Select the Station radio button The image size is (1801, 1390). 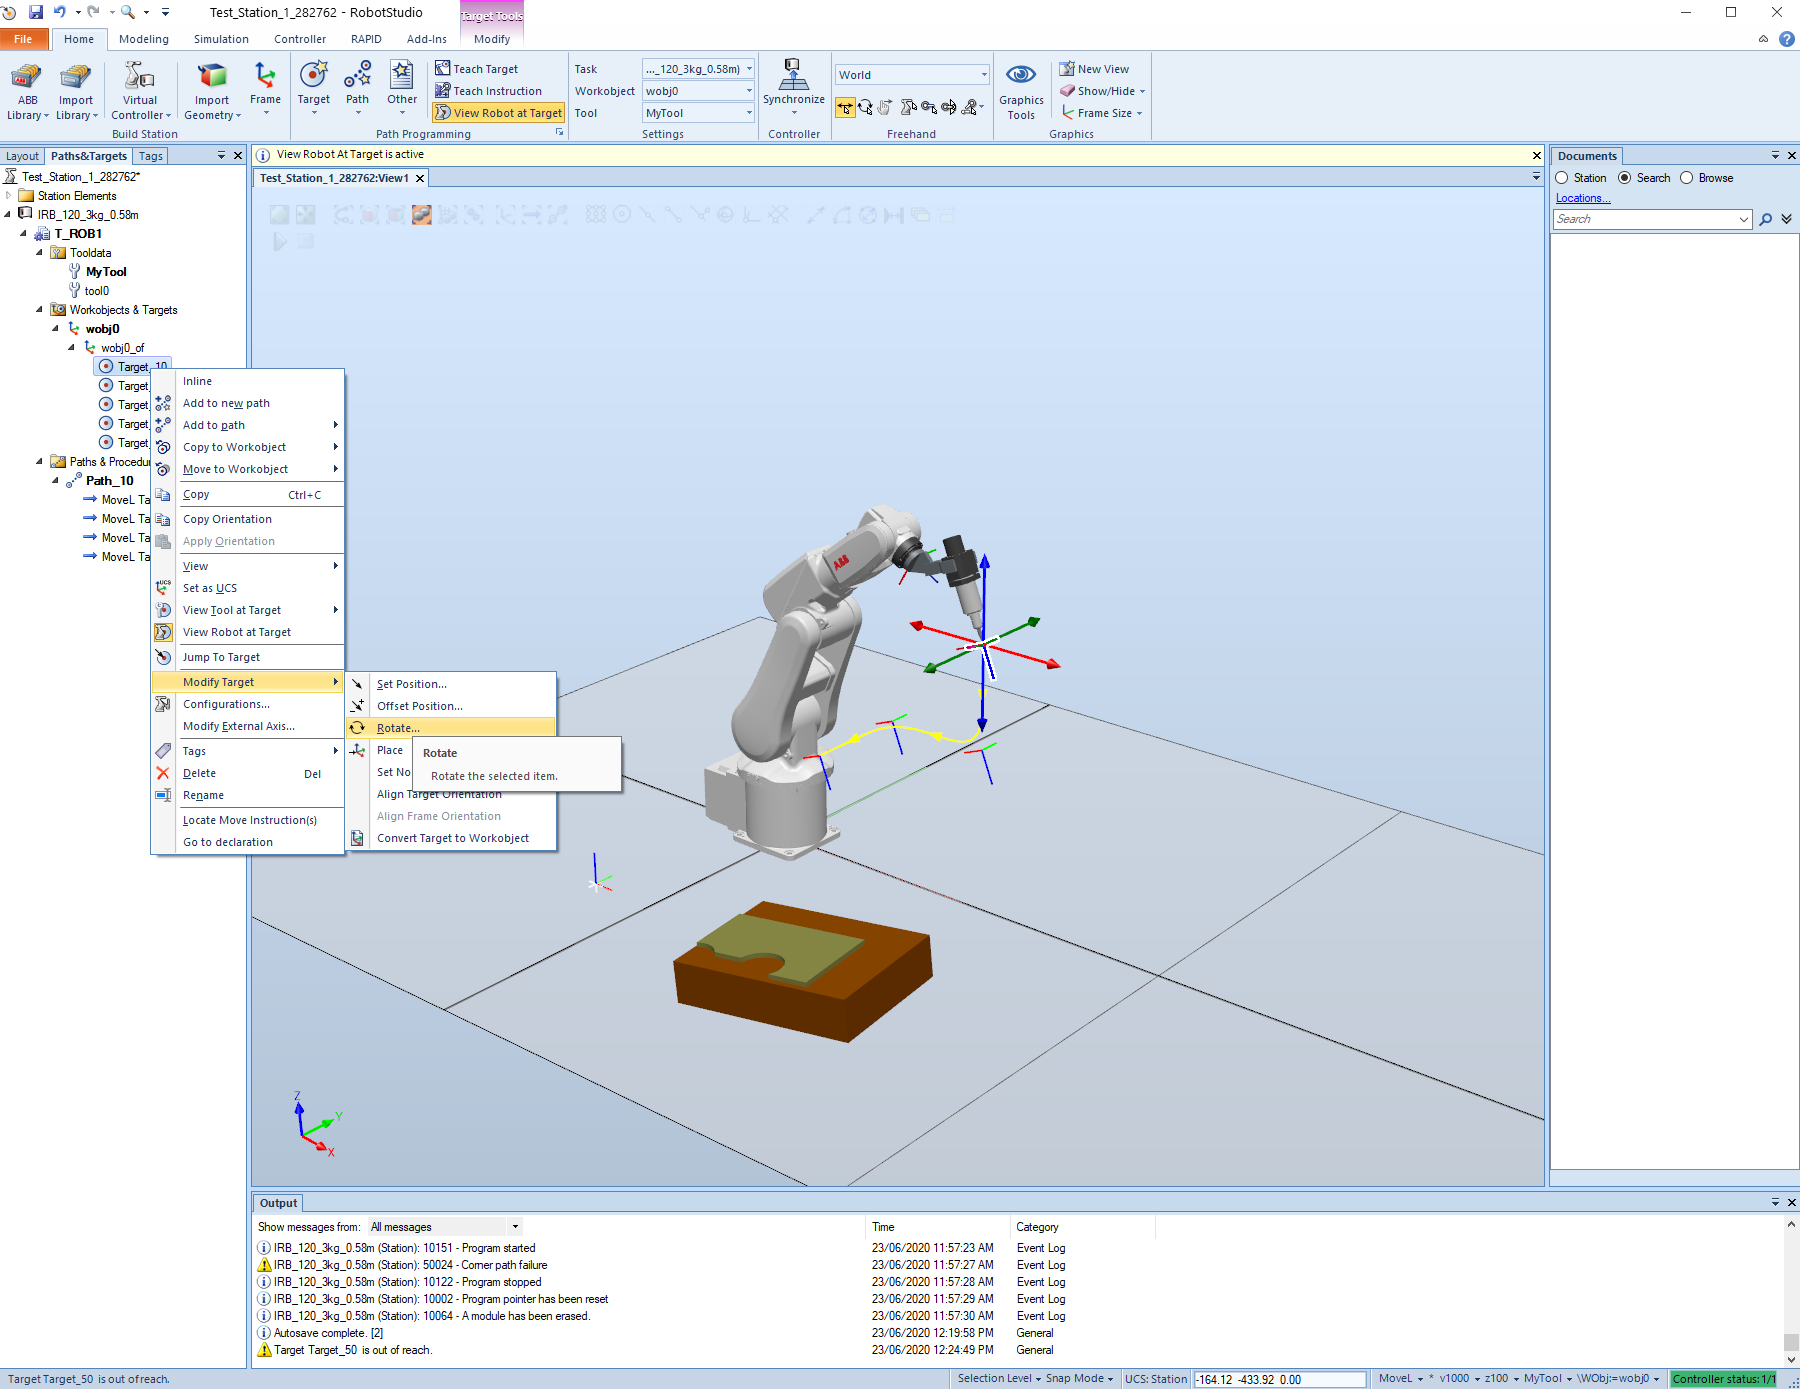[1563, 178]
